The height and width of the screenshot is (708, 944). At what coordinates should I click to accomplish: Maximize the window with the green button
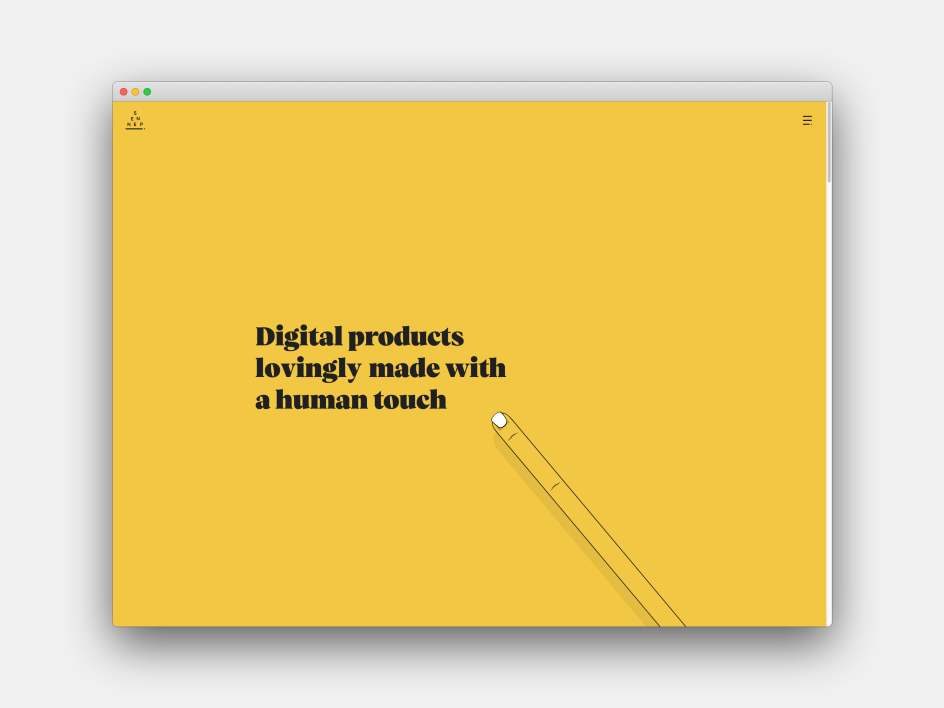point(147,92)
